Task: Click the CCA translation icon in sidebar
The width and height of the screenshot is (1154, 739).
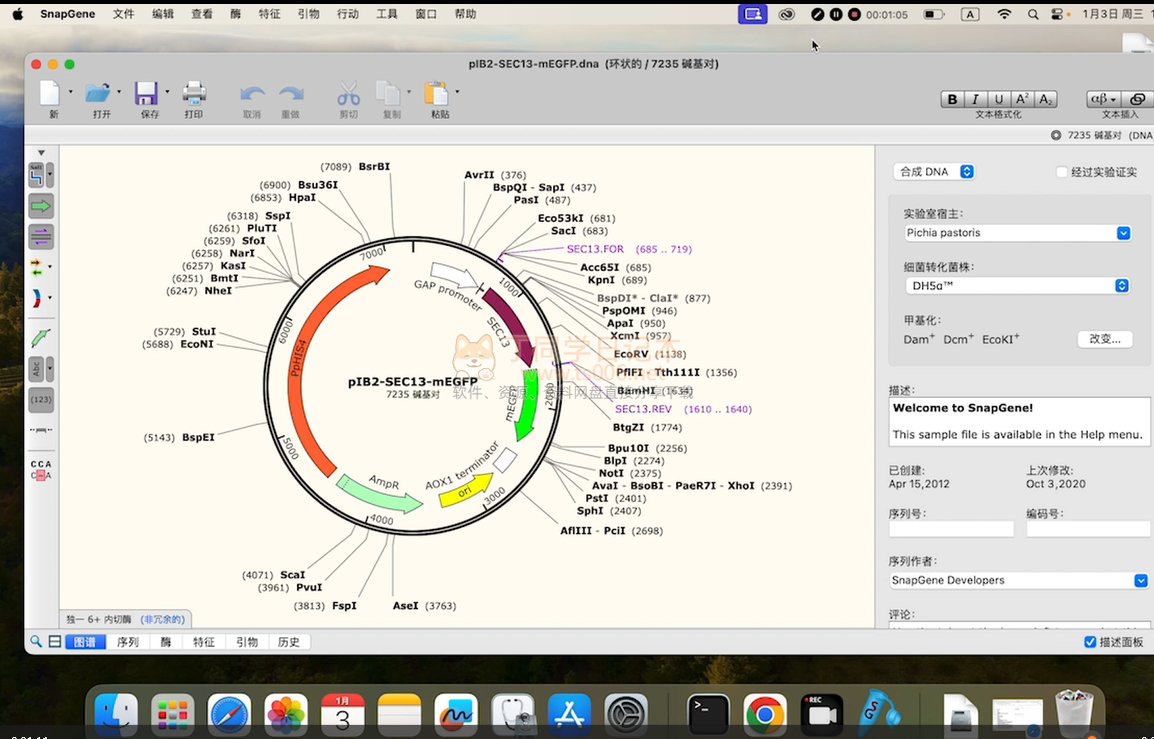Action: [41, 469]
